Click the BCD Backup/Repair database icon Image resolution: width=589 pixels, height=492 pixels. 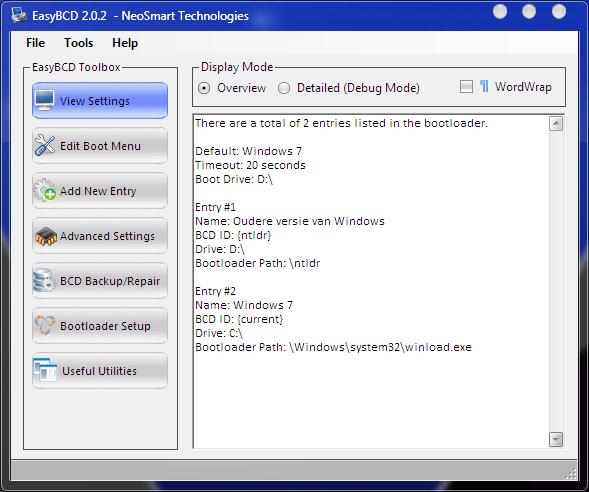(x=44, y=281)
